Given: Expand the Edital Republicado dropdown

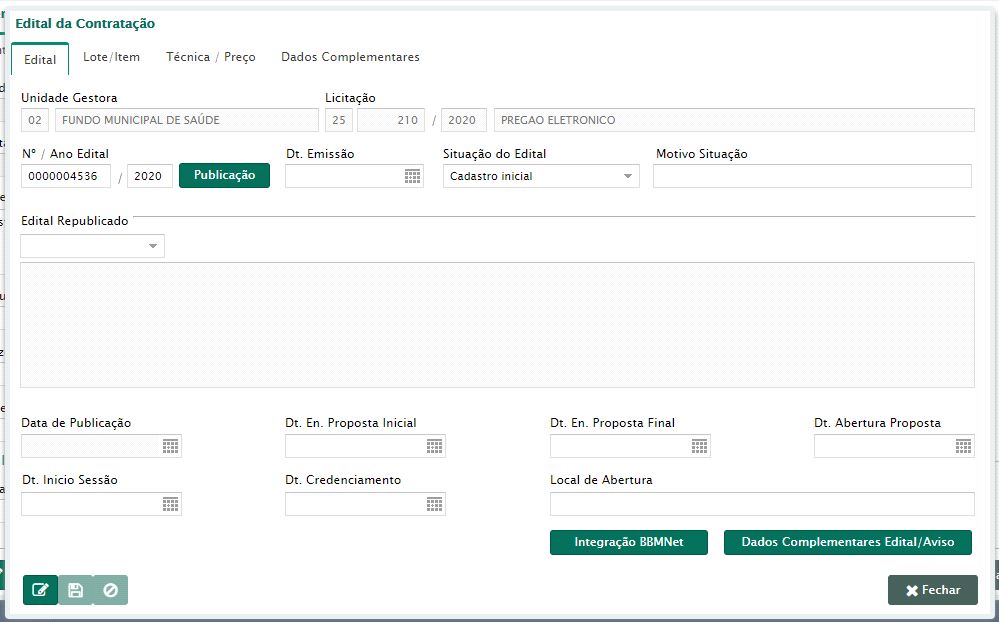Looking at the screenshot, I should [153, 246].
